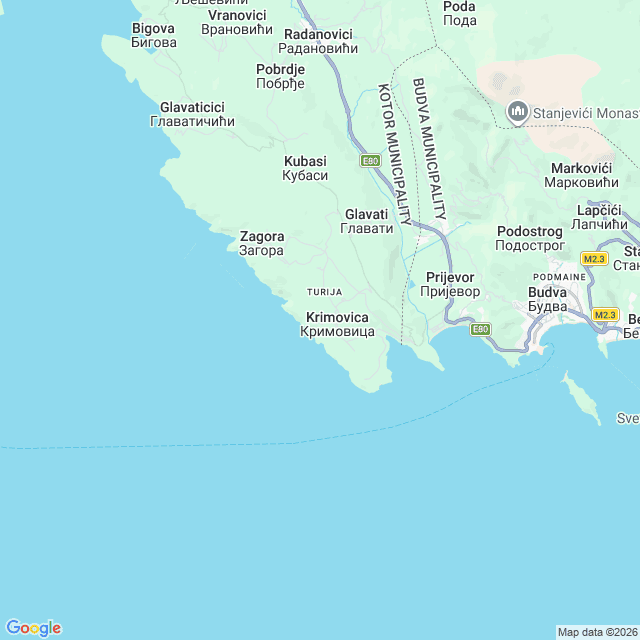The image size is (640, 640).
Task: Click the M2.3 road shield near Podmaine
Action: (594, 259)
